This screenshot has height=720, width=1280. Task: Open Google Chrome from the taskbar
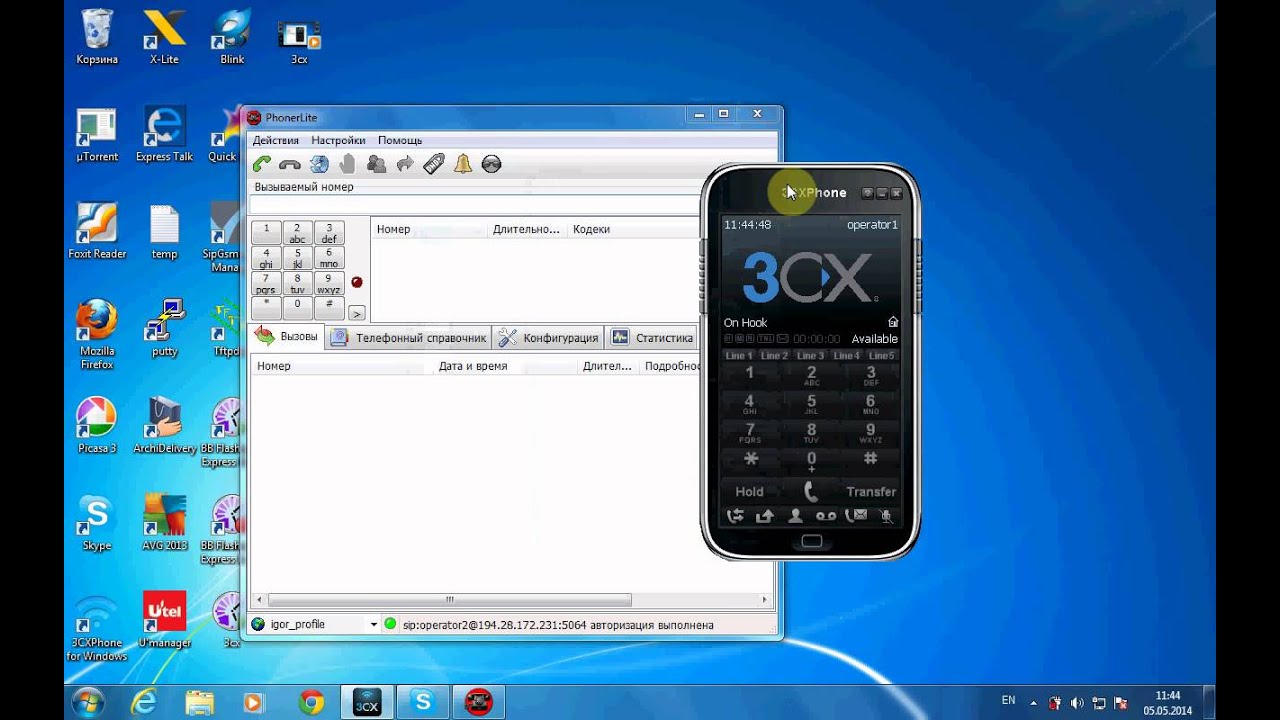[x=310, y=702]
